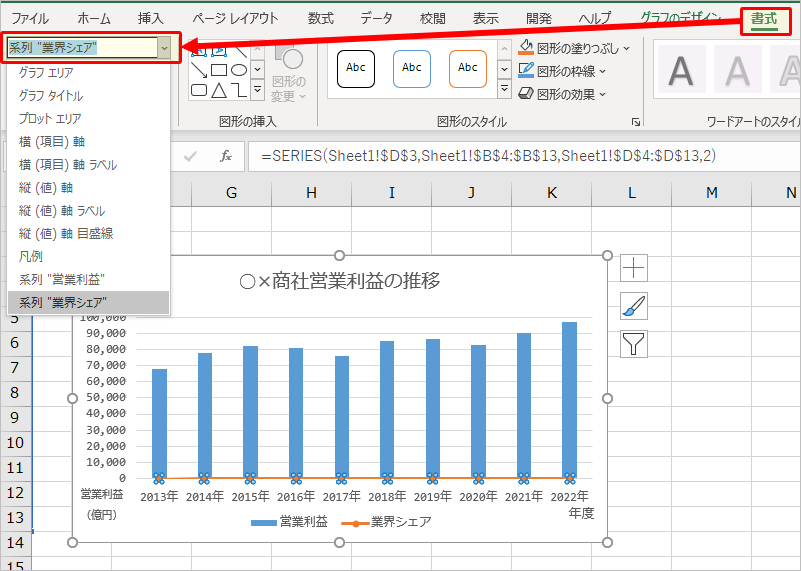Pick the first WordArt style A
Screen dimensions: 801x571
681,71
